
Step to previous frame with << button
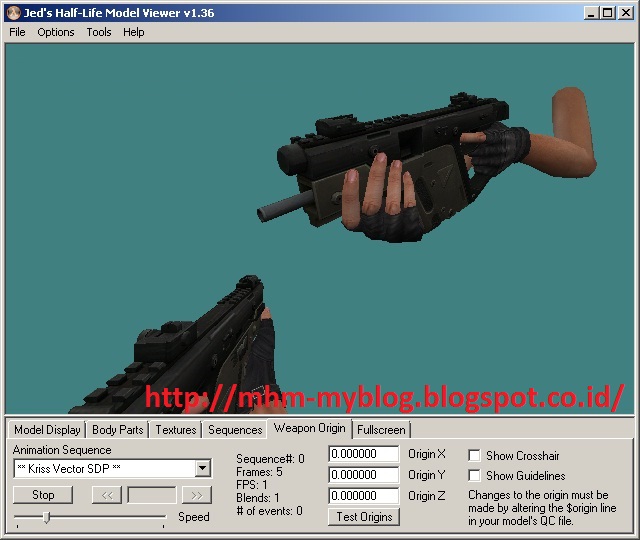click(107, 495)
